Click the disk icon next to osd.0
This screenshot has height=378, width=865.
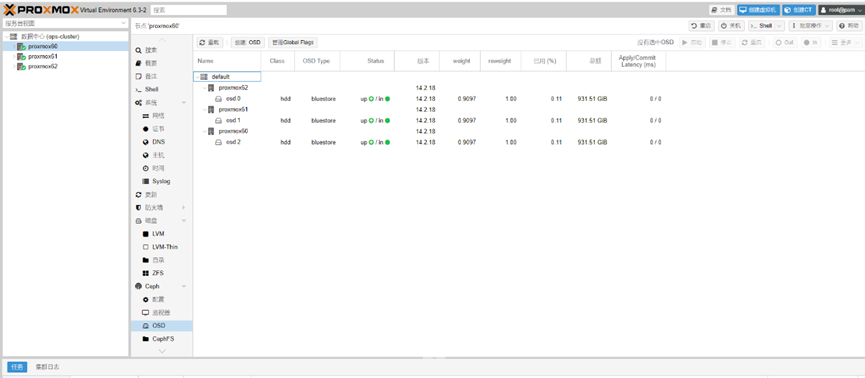[219, 99]
